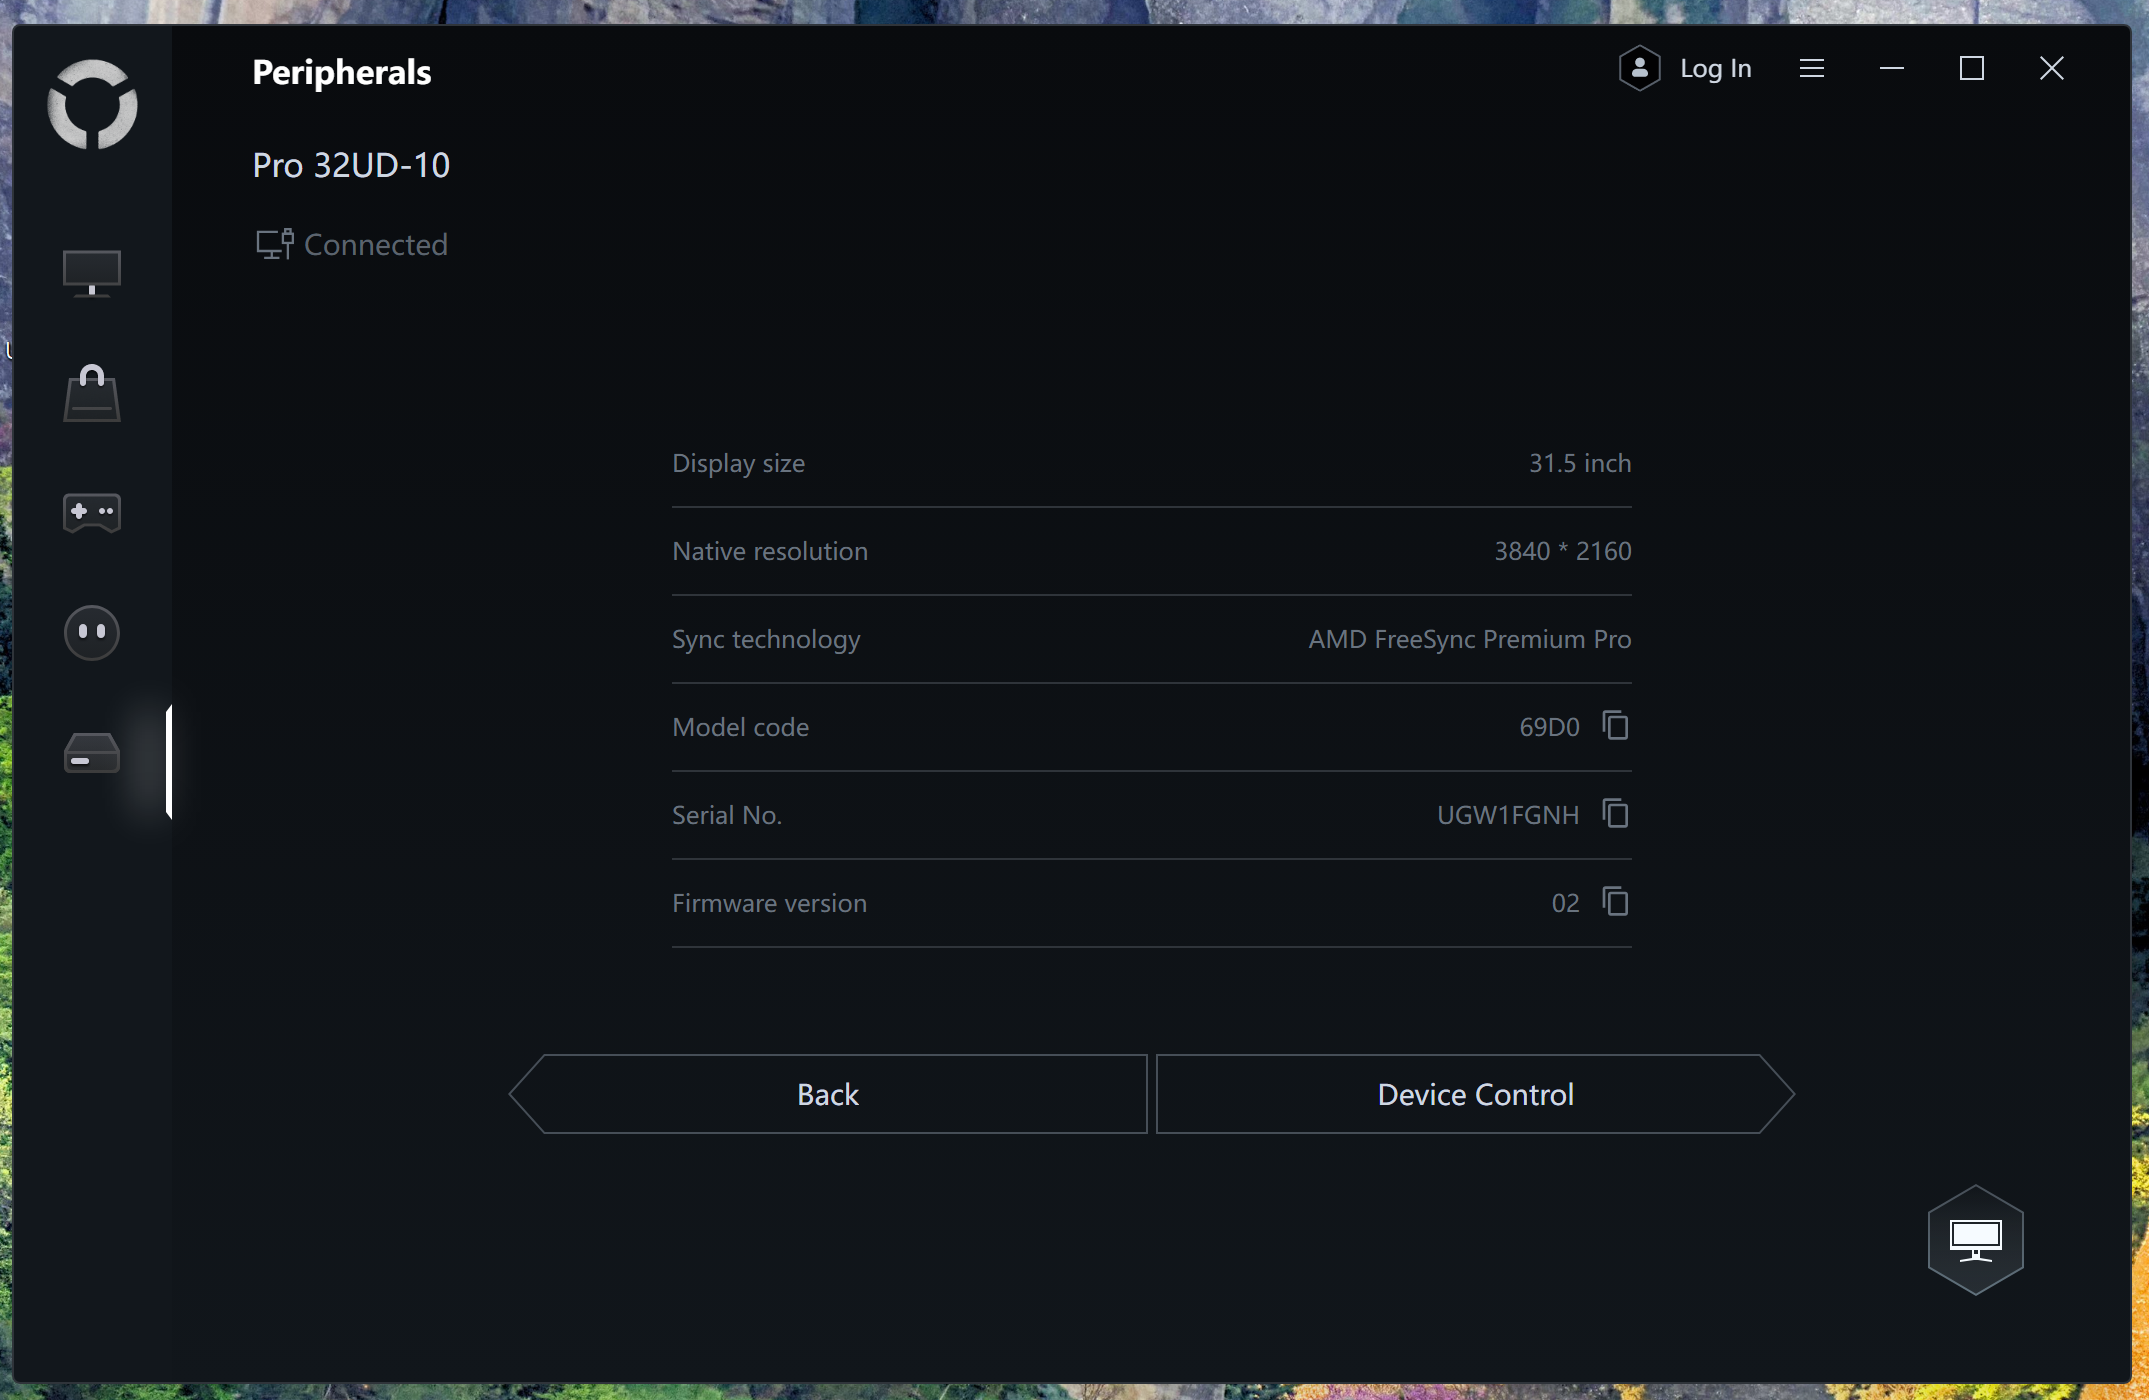Click the Connected status indicator
2149x1400 pixels.
click(x=352, y=245)
